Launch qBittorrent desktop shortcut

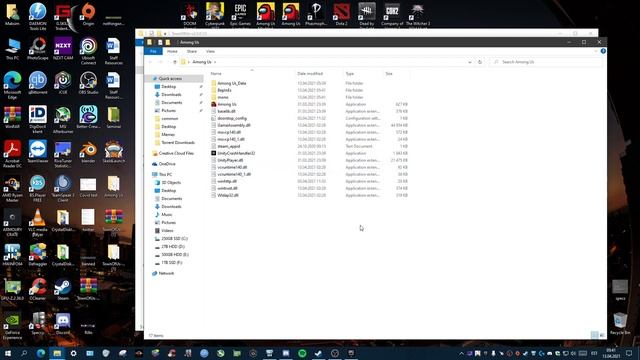[x=38, y=83]
